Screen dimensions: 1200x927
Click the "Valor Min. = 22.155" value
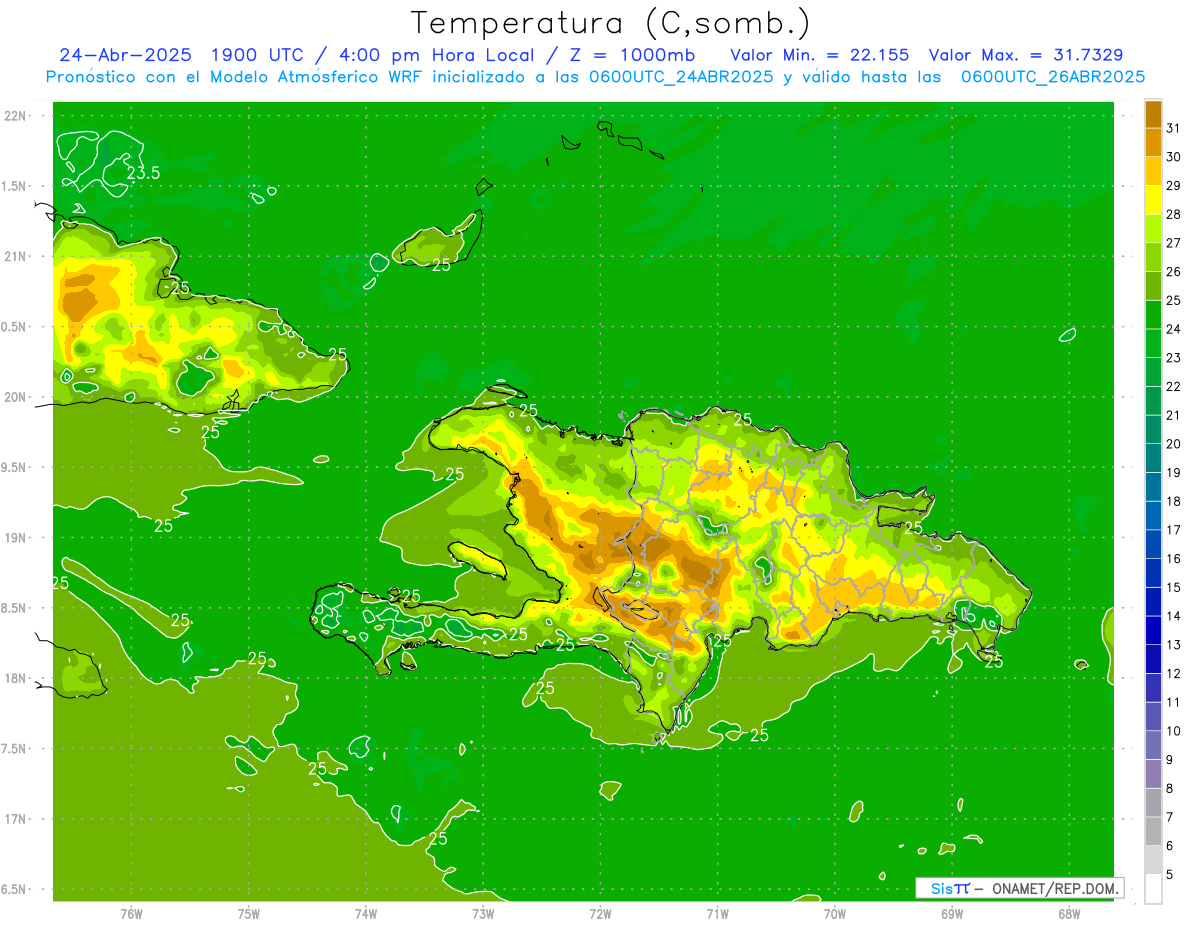click(x=820, y=55)
